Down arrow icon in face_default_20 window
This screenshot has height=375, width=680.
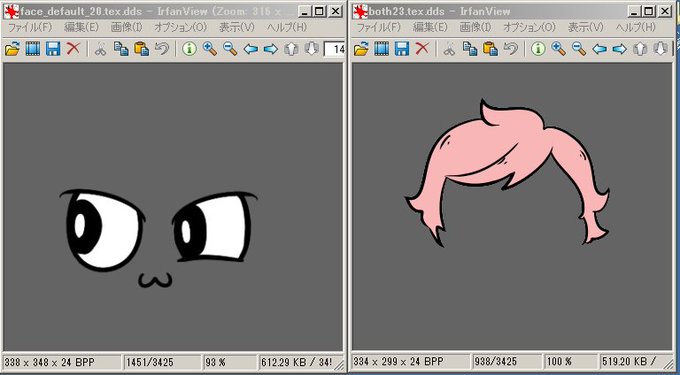point(311,49)
